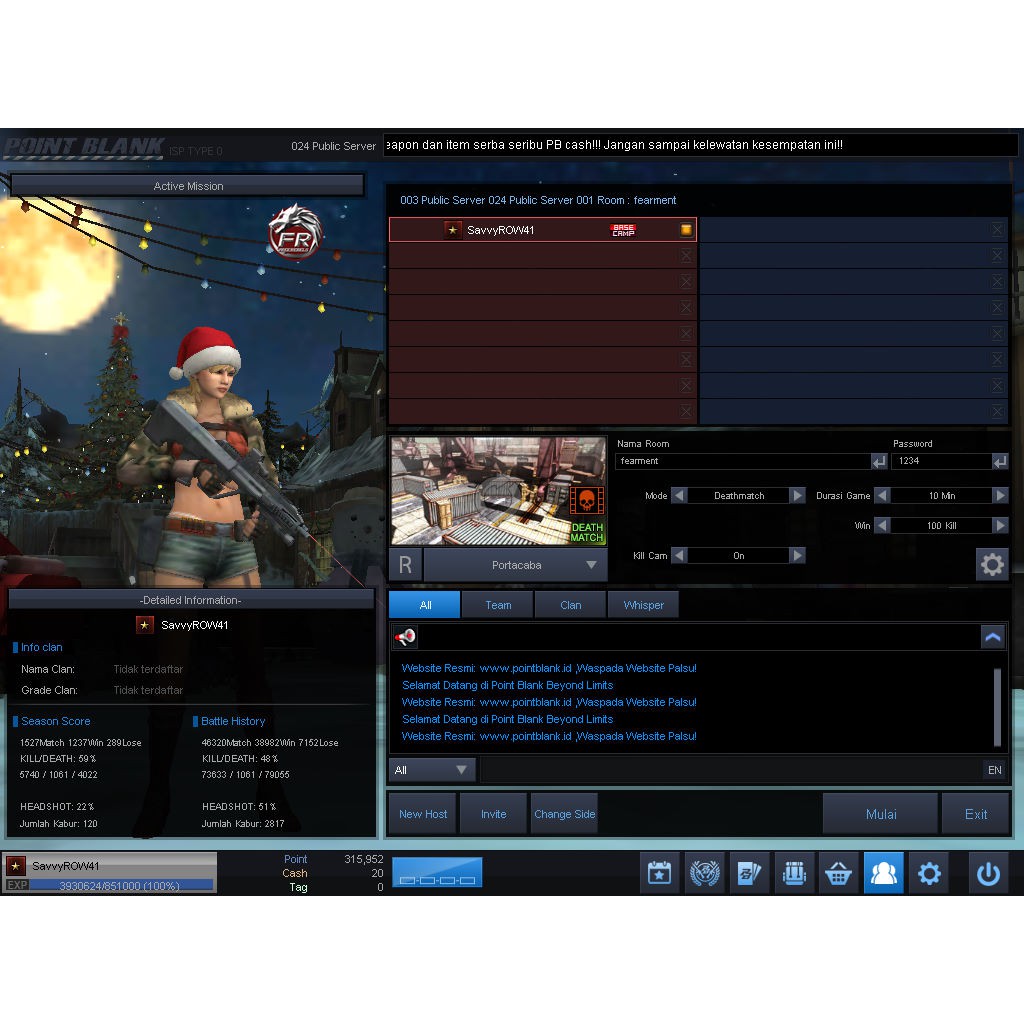Screen dimensions: 1024x1024
Task: Click the Nama Room input field
Action: [x=743, y=461]
